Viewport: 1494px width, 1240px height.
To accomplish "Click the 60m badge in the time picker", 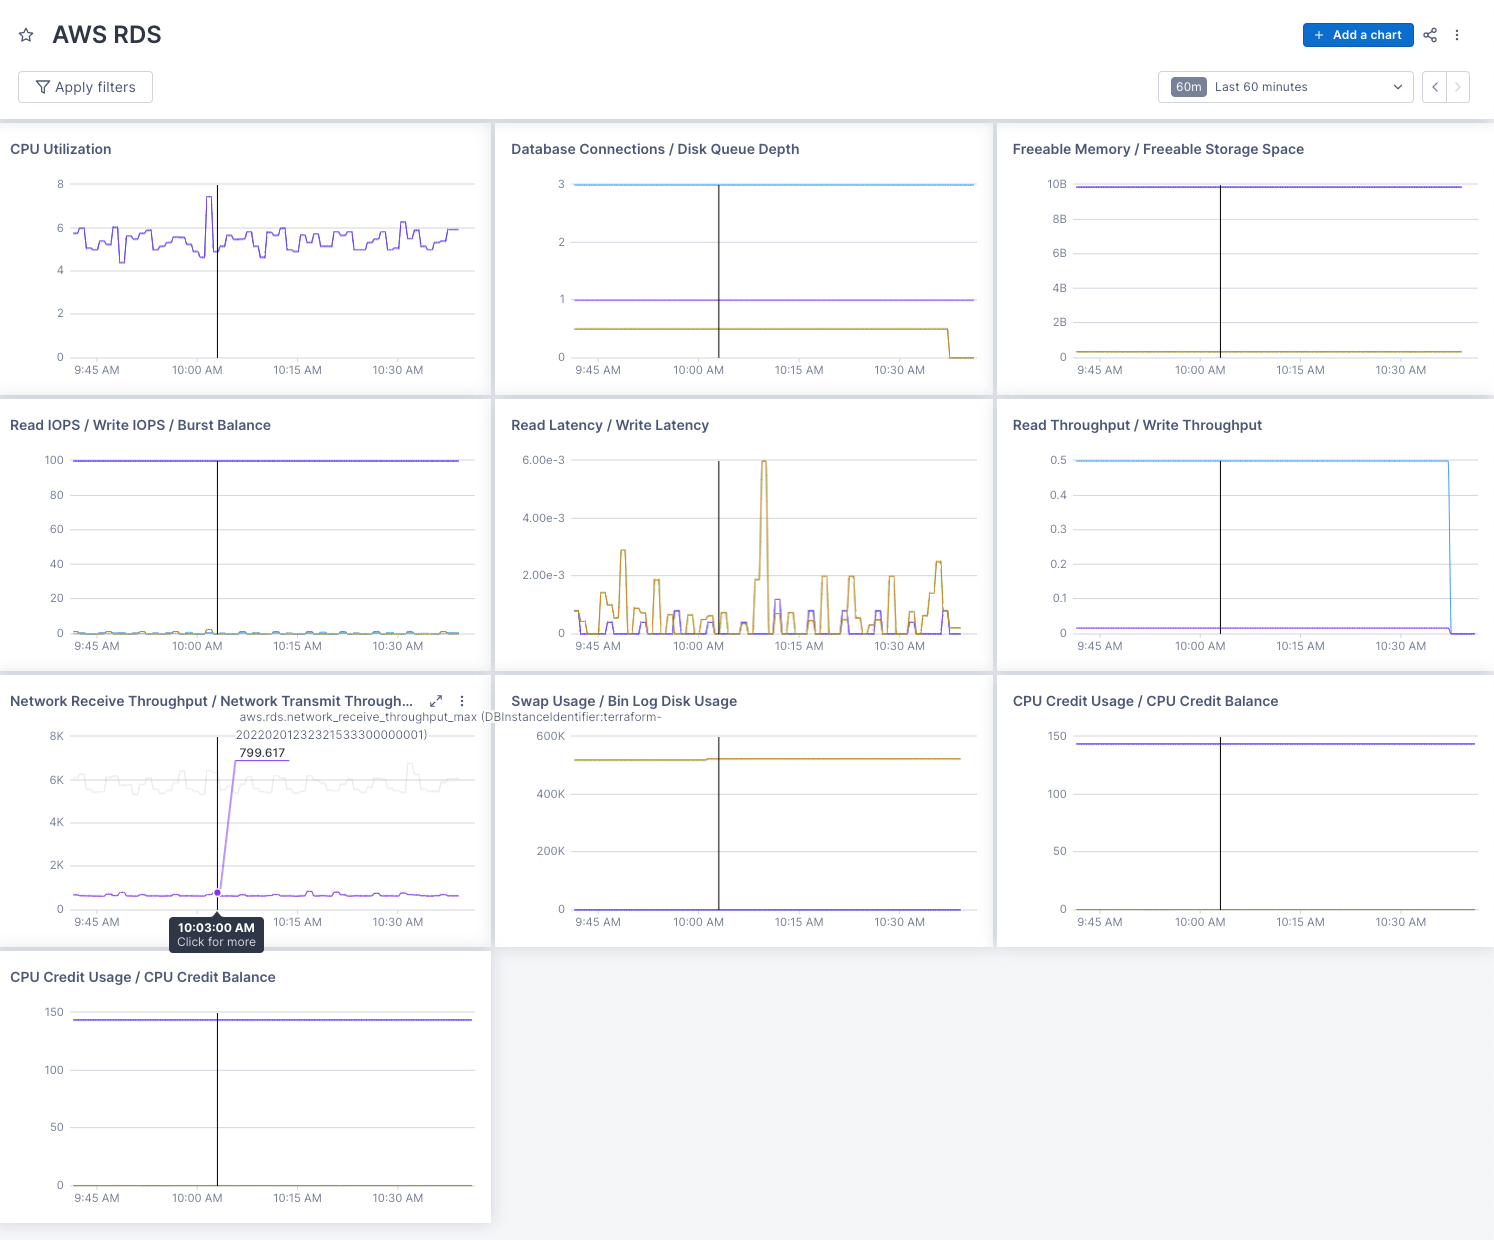I will coord(1187,87).
